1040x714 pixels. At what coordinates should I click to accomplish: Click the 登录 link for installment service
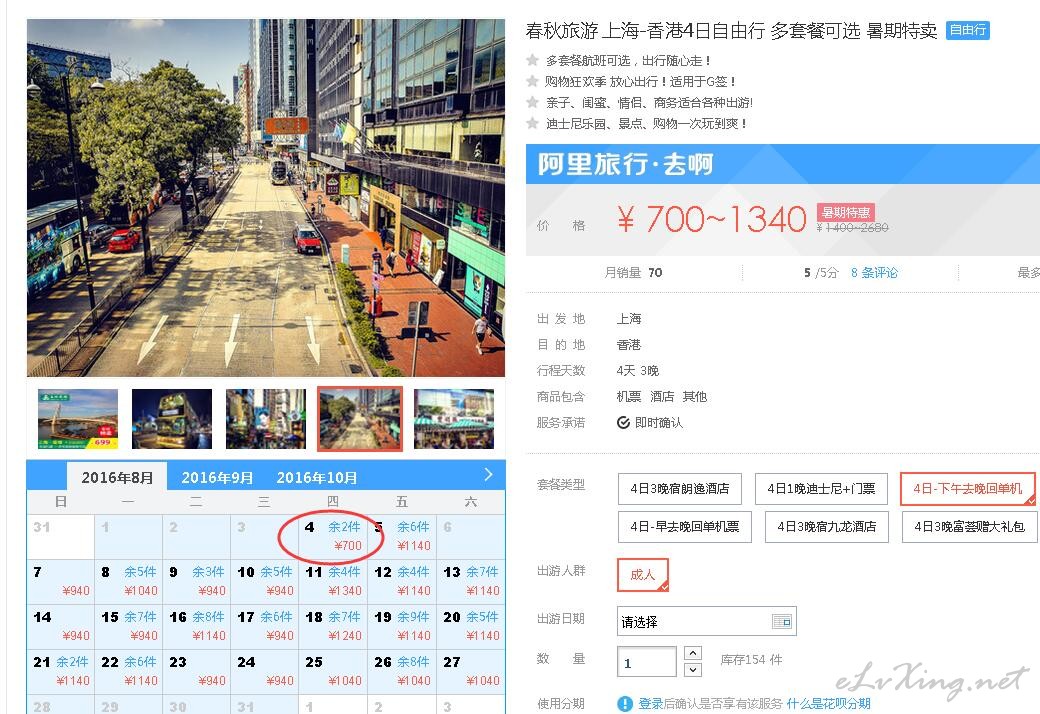pos(651,703)
